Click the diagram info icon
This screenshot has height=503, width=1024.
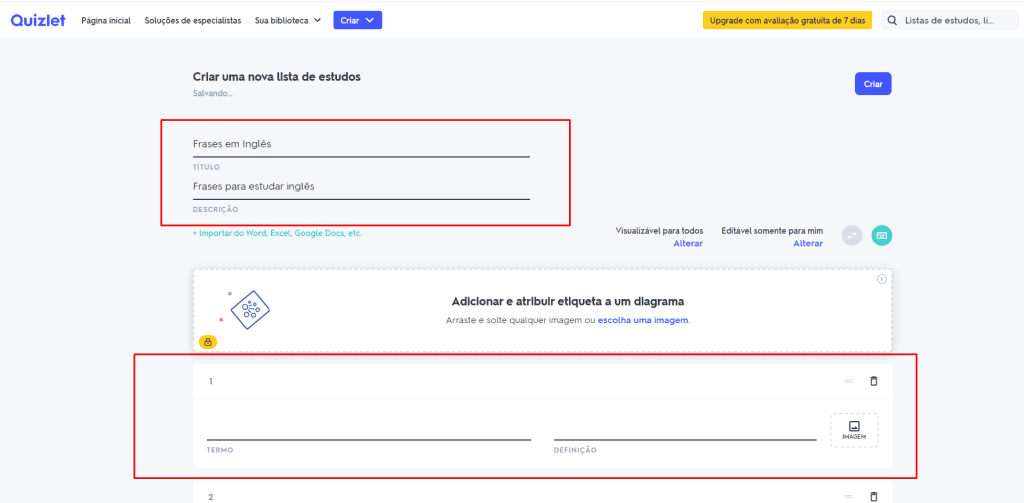(882, 279)
